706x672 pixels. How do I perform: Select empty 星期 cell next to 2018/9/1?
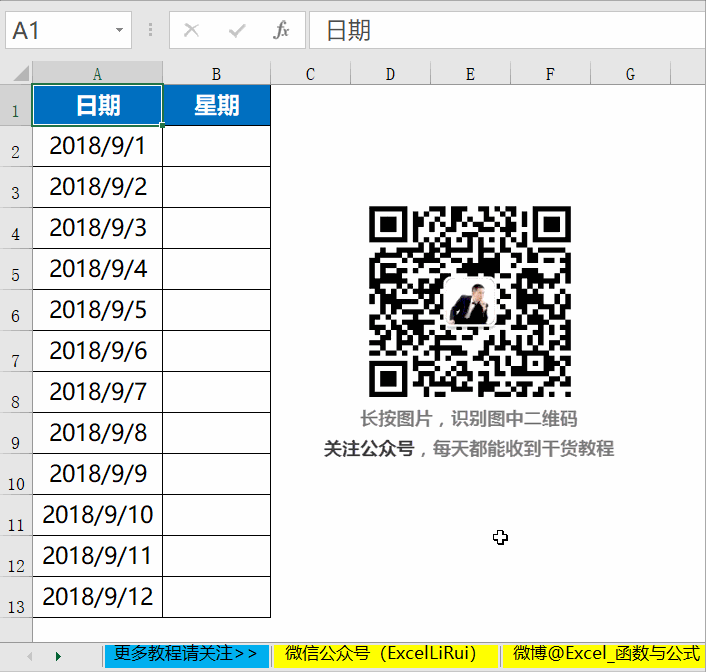pyautogui.click(x=217, y=146)
